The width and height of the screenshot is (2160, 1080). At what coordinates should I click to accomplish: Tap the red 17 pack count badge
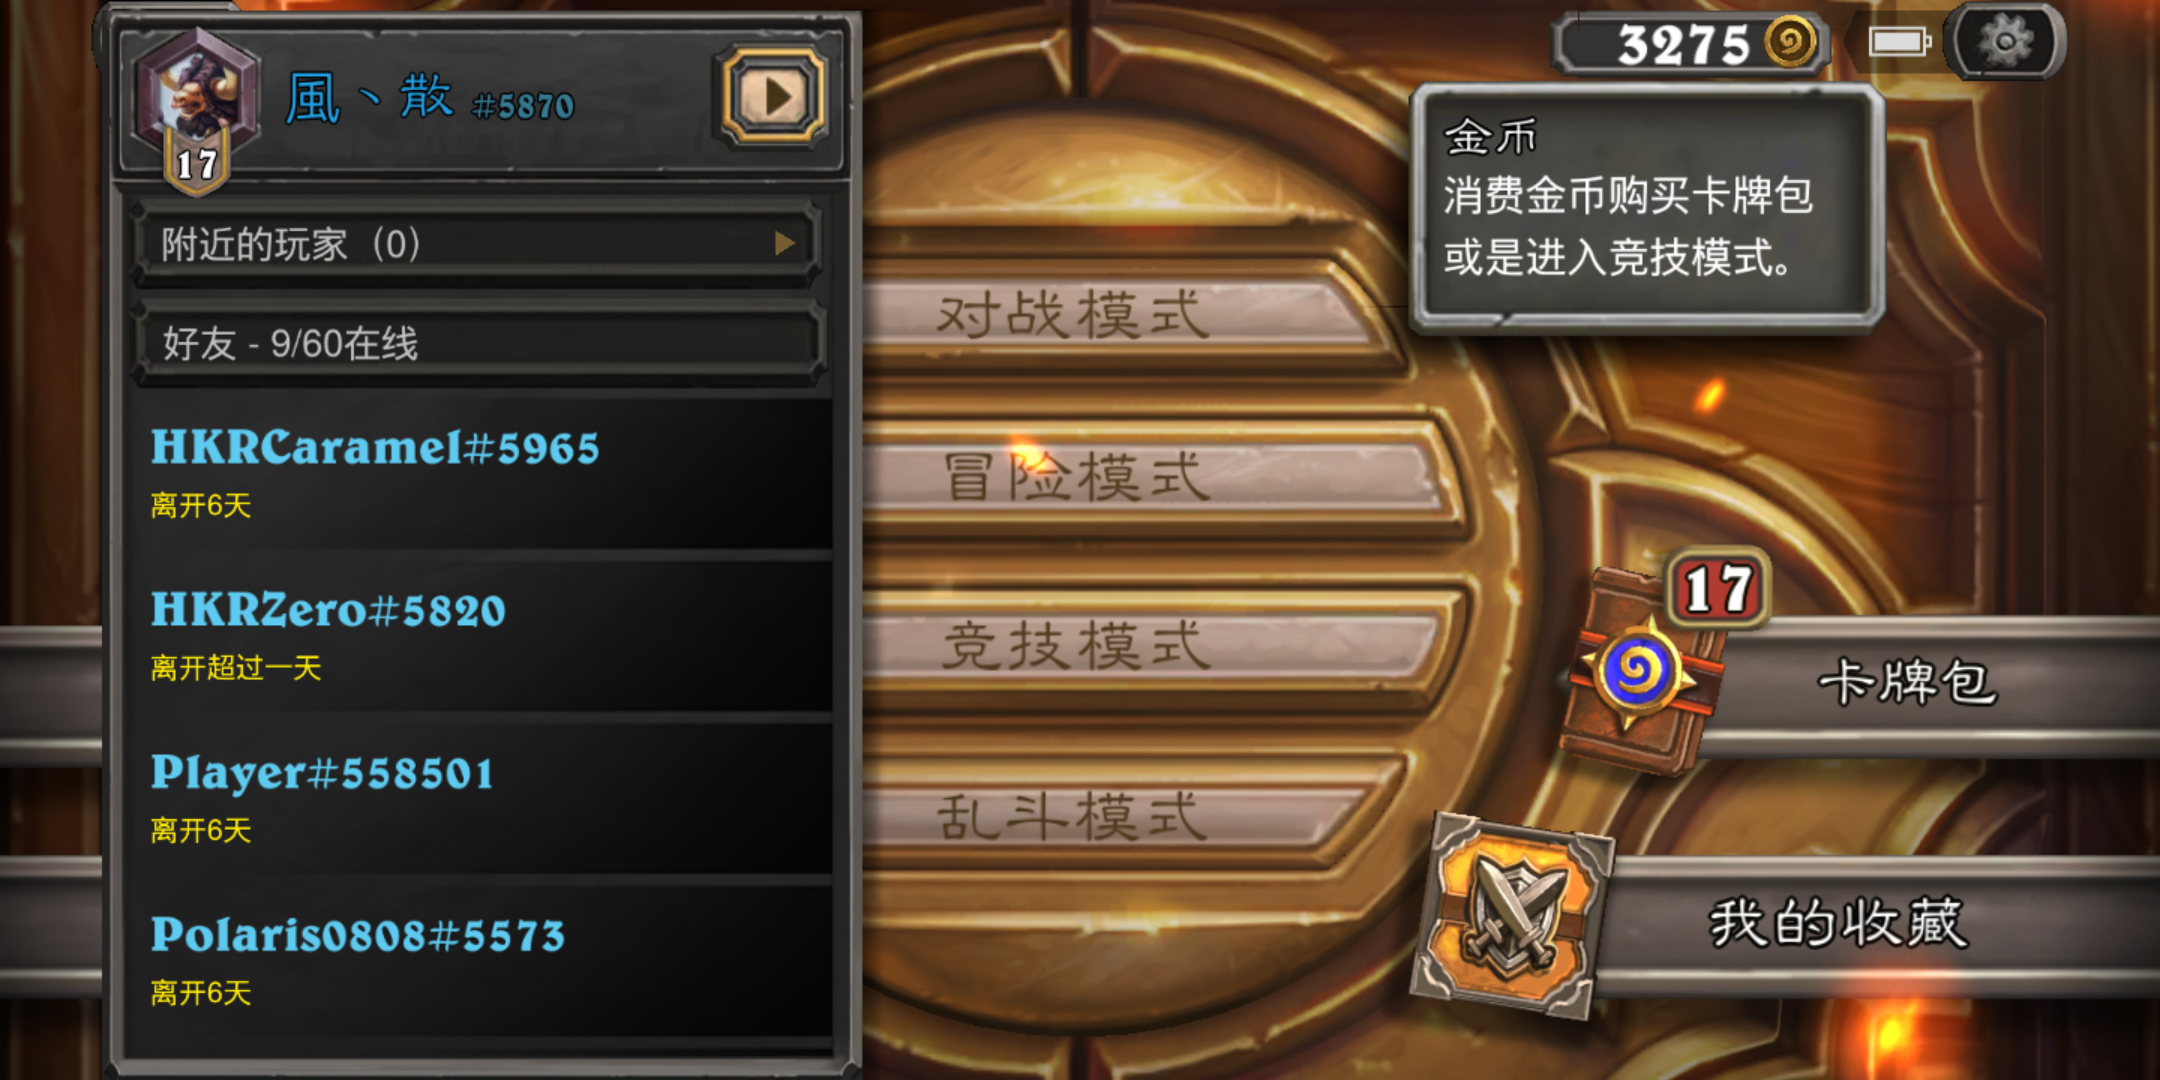(x=1718, y=588)
